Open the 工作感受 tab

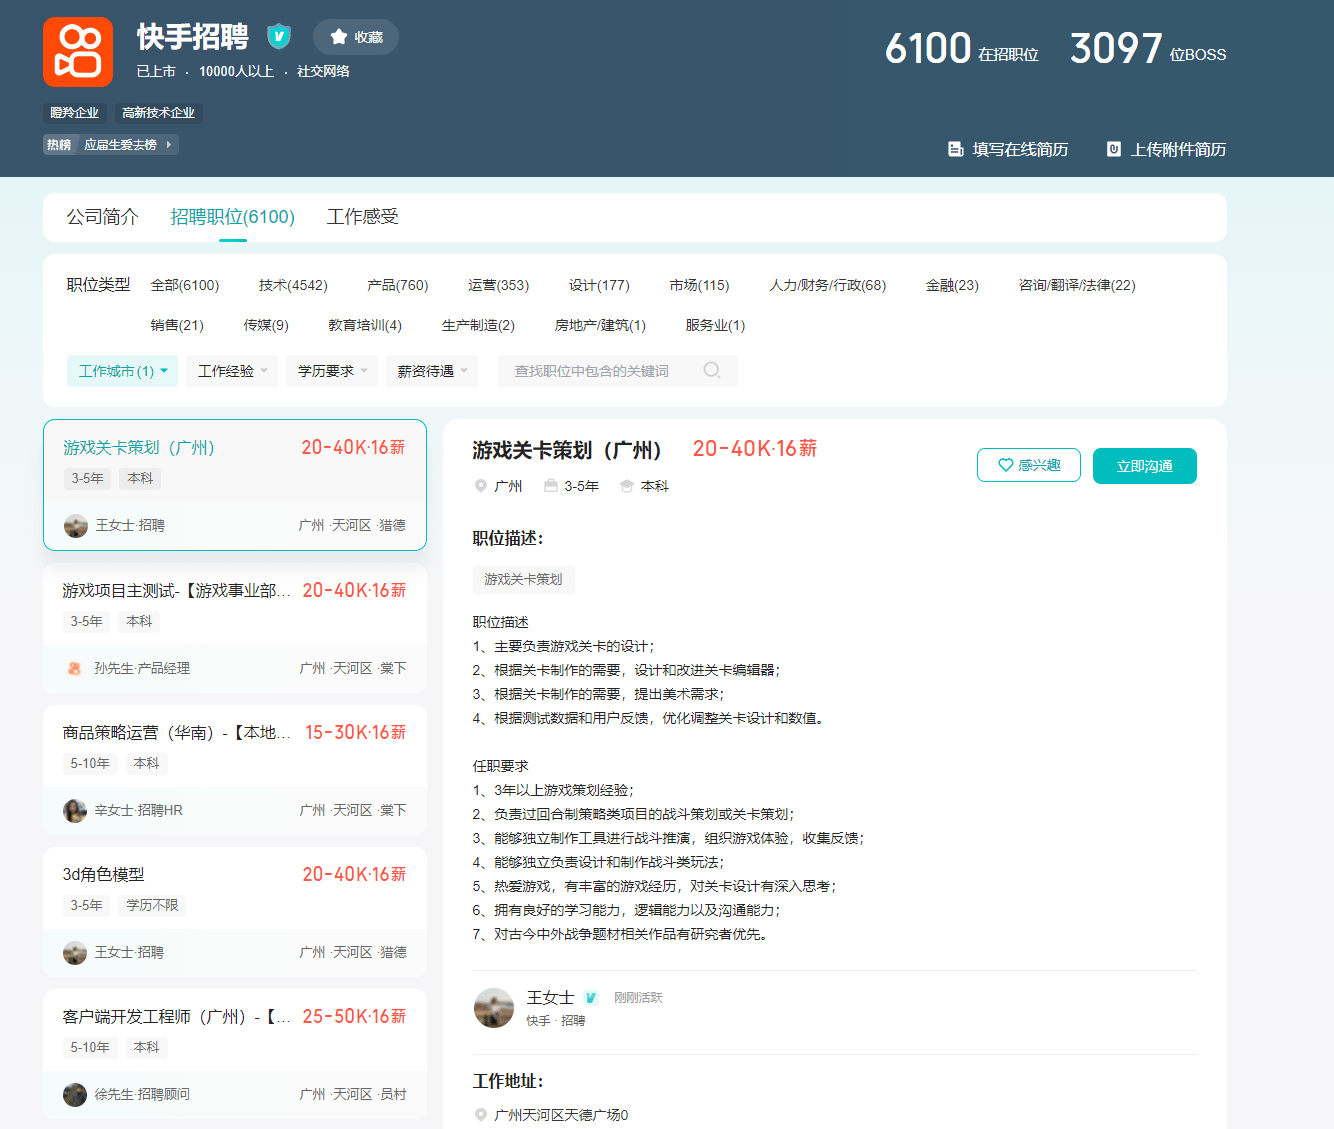click(363, 217)
